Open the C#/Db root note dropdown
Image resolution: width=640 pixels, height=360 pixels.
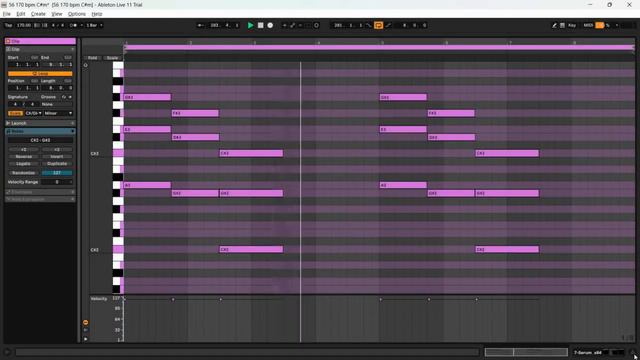[33, 113]
